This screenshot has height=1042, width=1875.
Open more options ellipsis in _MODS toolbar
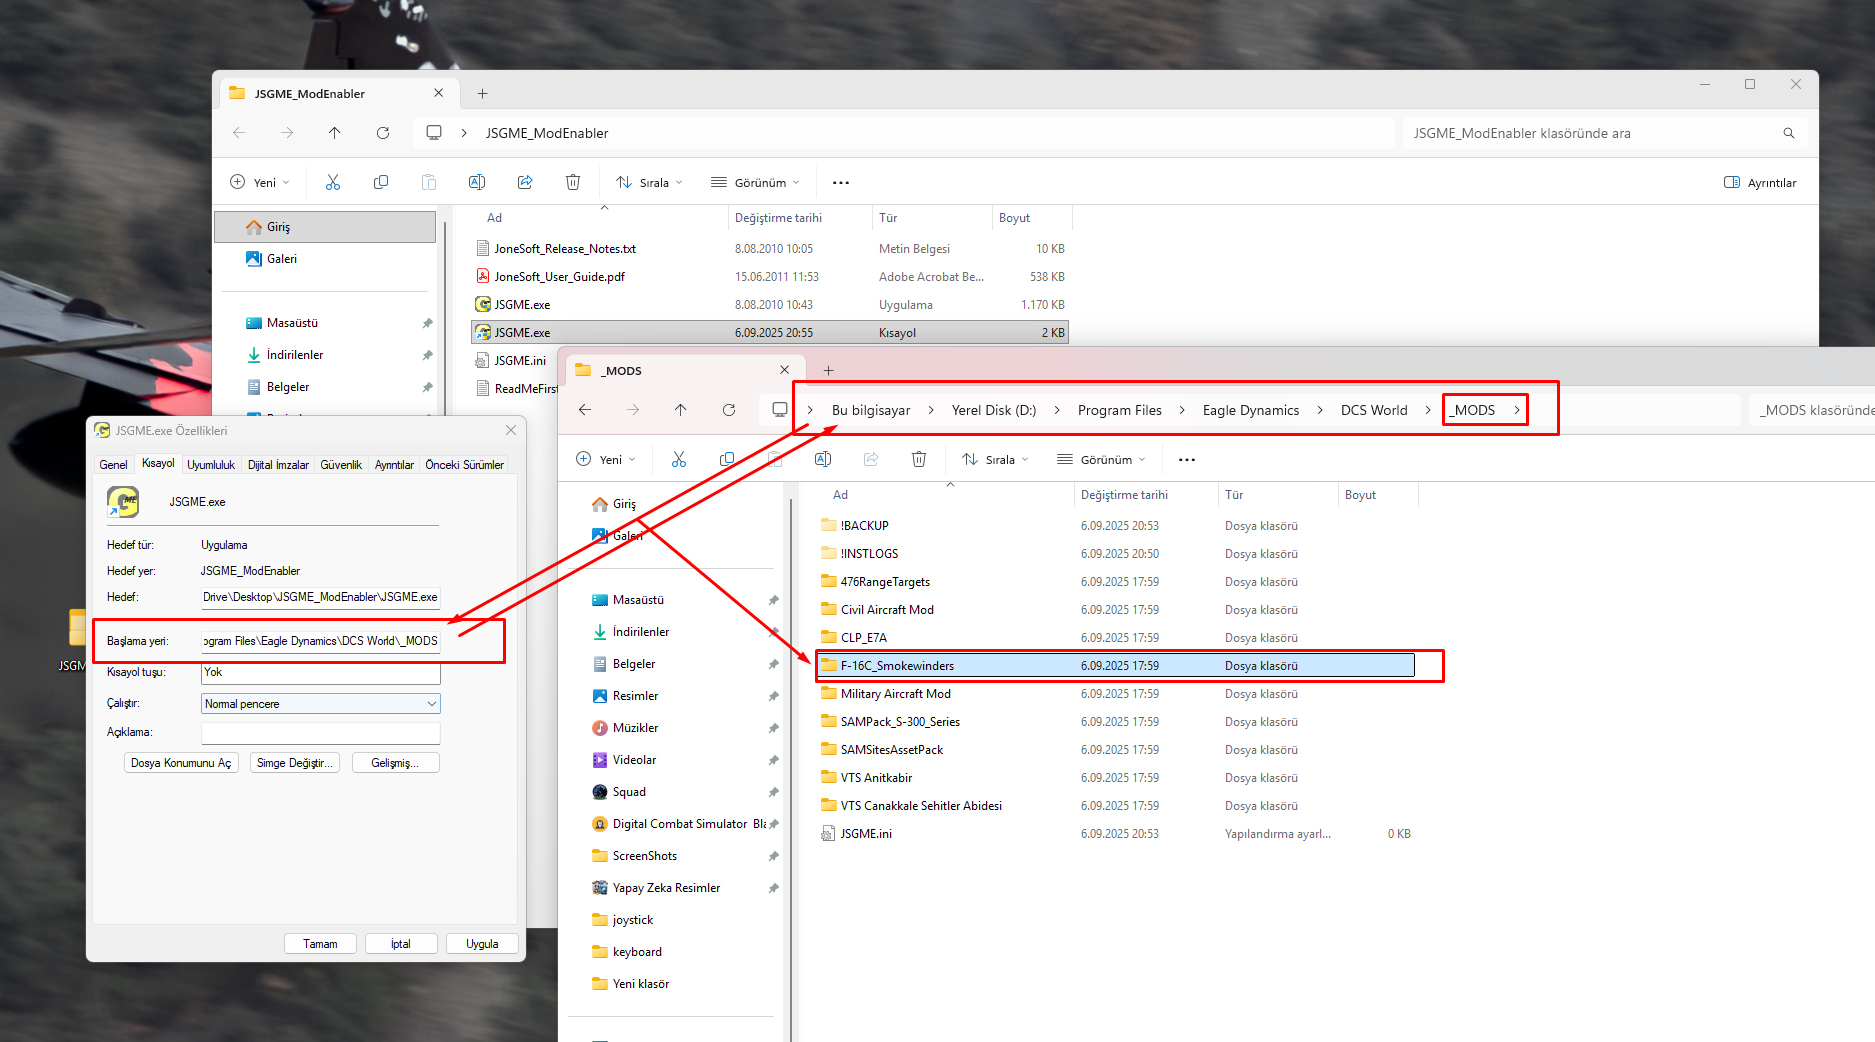click(1187, 460)
